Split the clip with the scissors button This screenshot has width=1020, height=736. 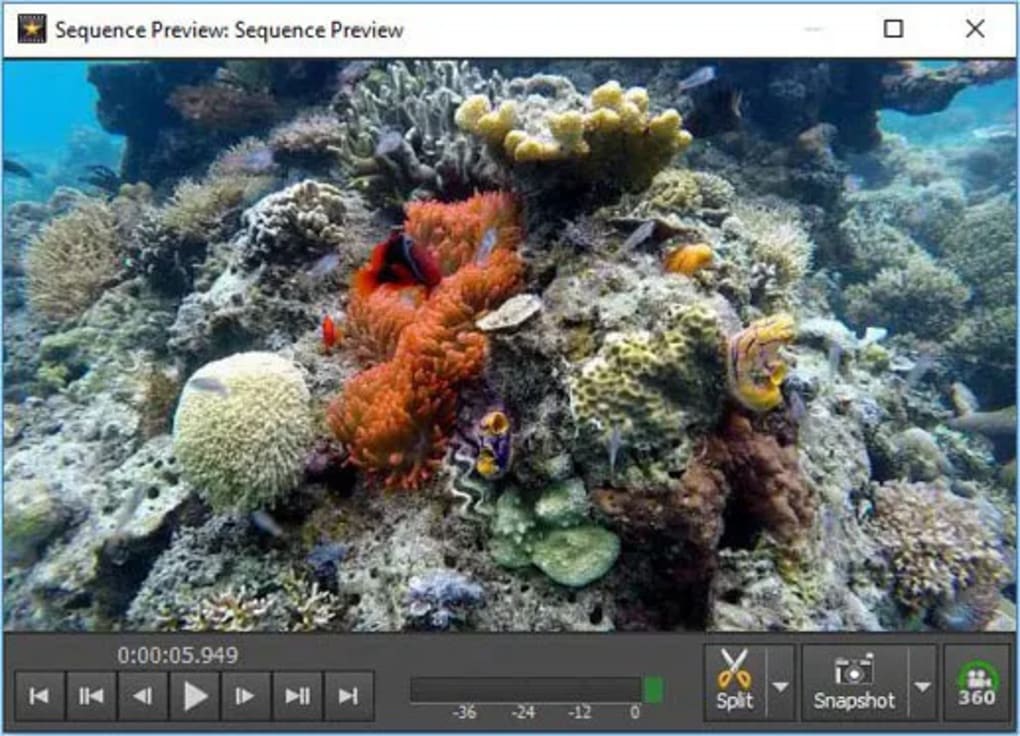click(x=735, y=682)
